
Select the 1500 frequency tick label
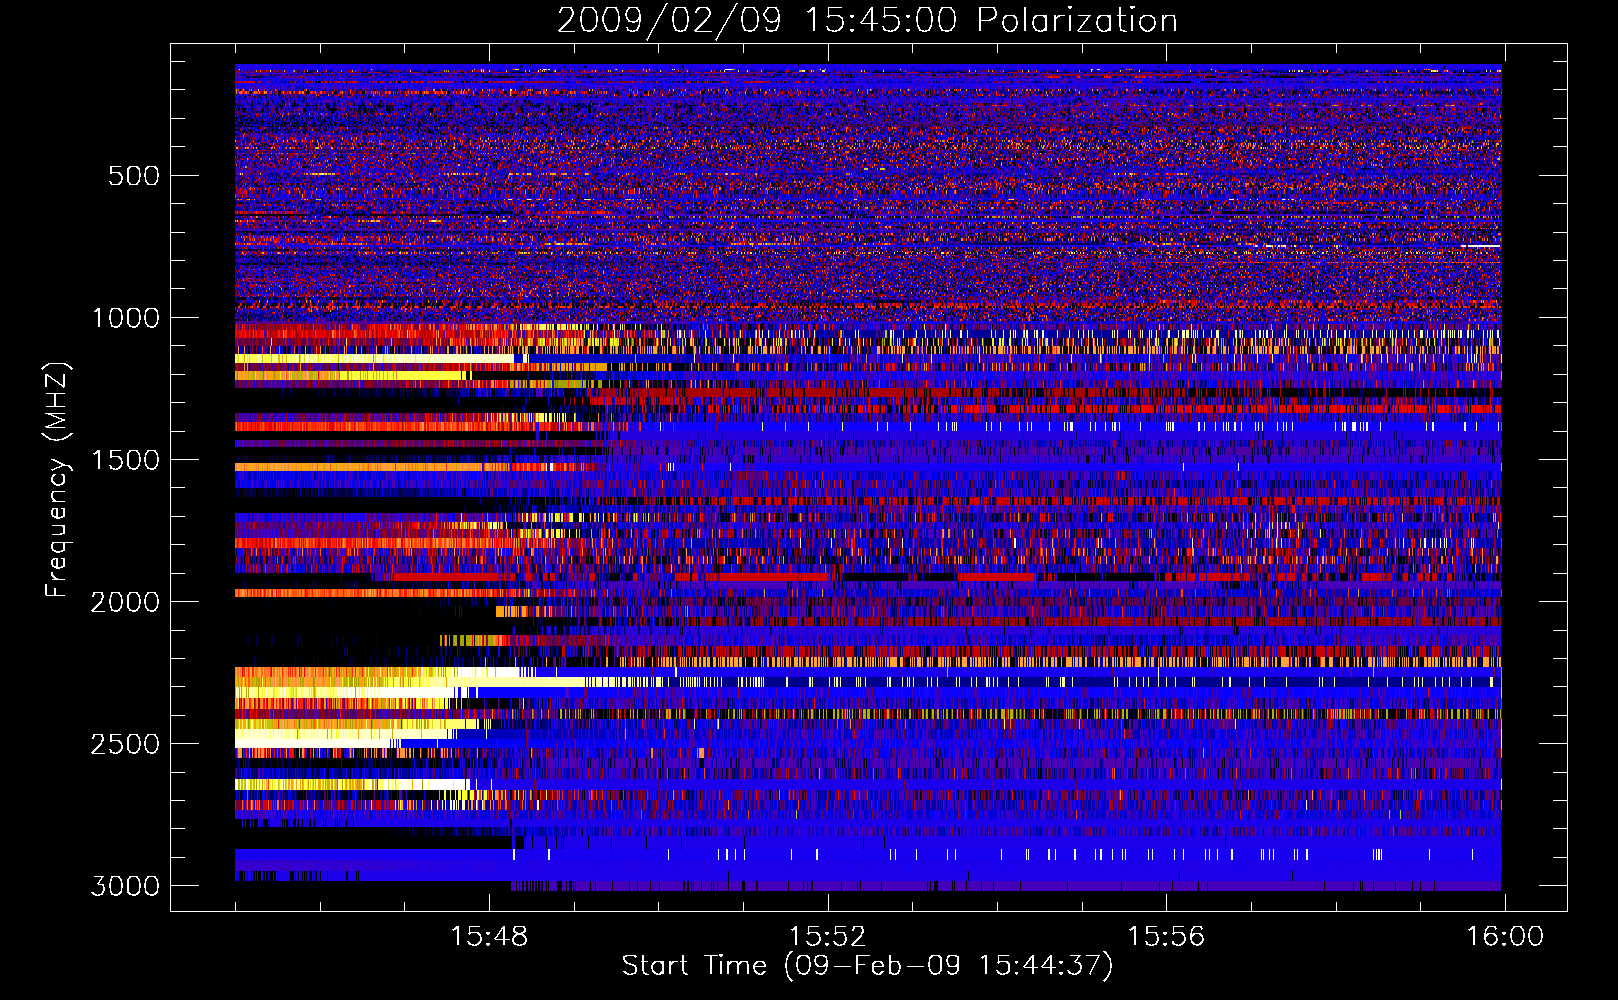point(126,460)
